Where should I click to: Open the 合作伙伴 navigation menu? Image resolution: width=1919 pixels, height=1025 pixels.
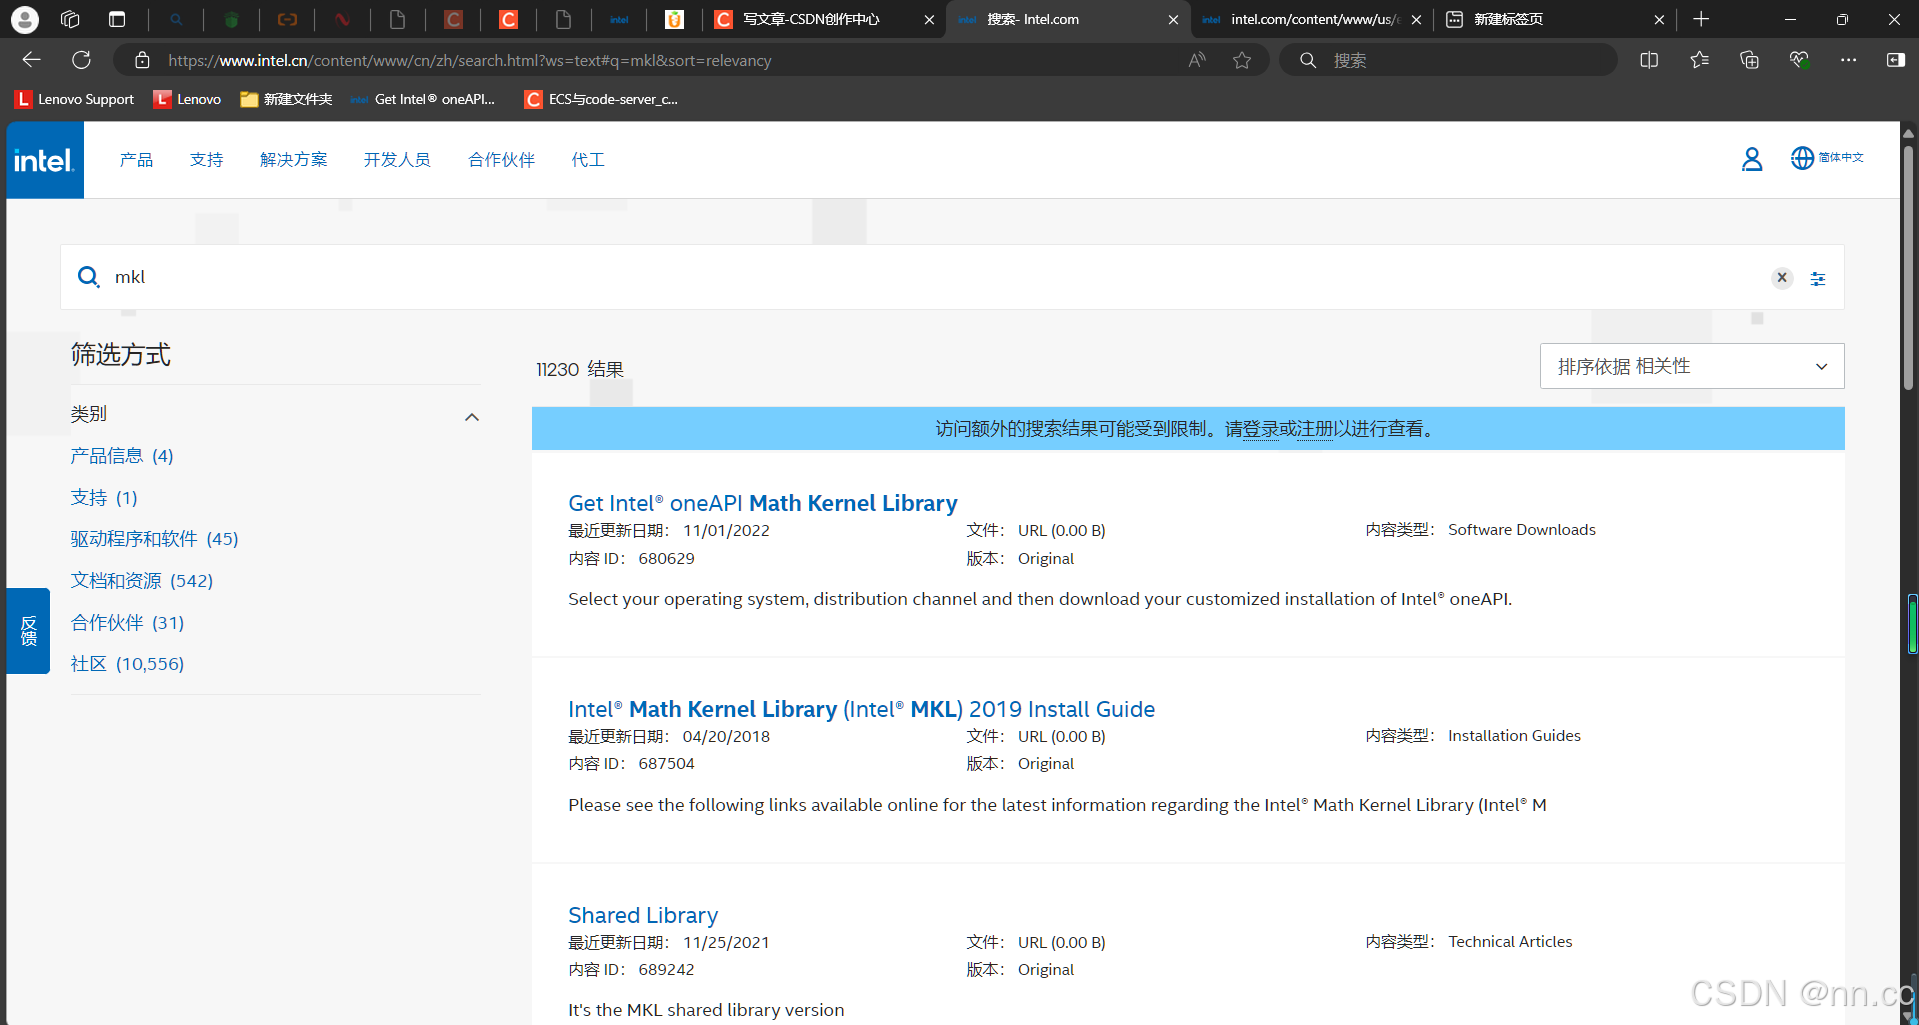[x=501, y=160]
